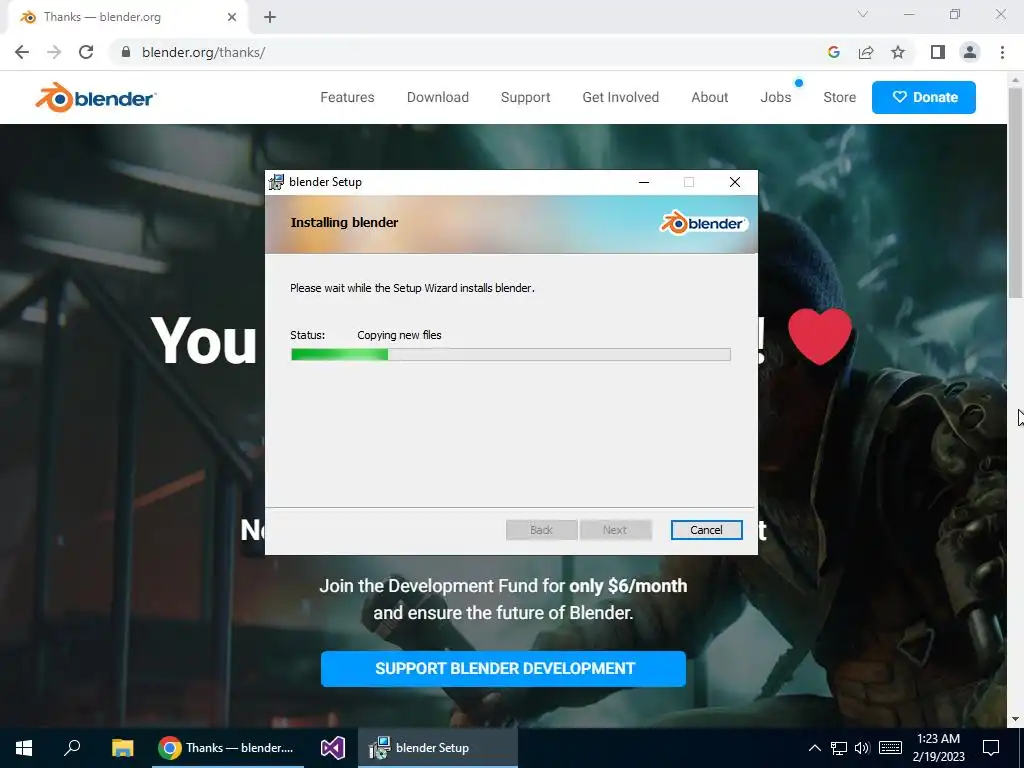The image size is (1024, 768).
Task: Open a new browser tab
Action: pyautogui.click(x=270, y=17)
